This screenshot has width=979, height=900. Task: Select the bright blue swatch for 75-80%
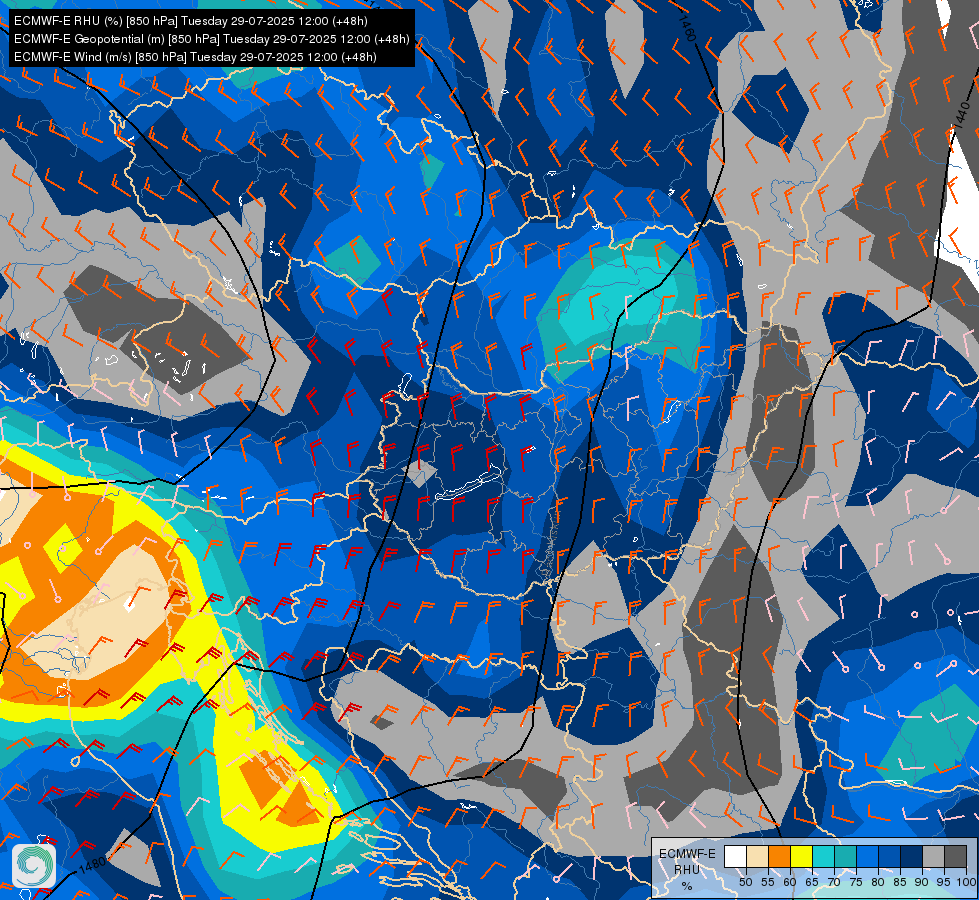click(867, 856)
